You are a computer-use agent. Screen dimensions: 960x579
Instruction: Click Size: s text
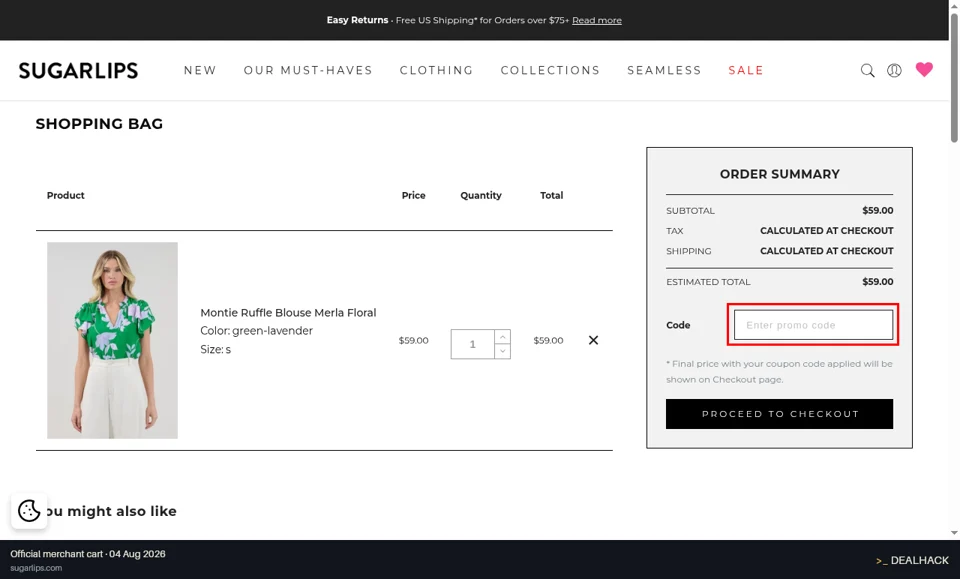pyautogui.click(x=216, y=349)
